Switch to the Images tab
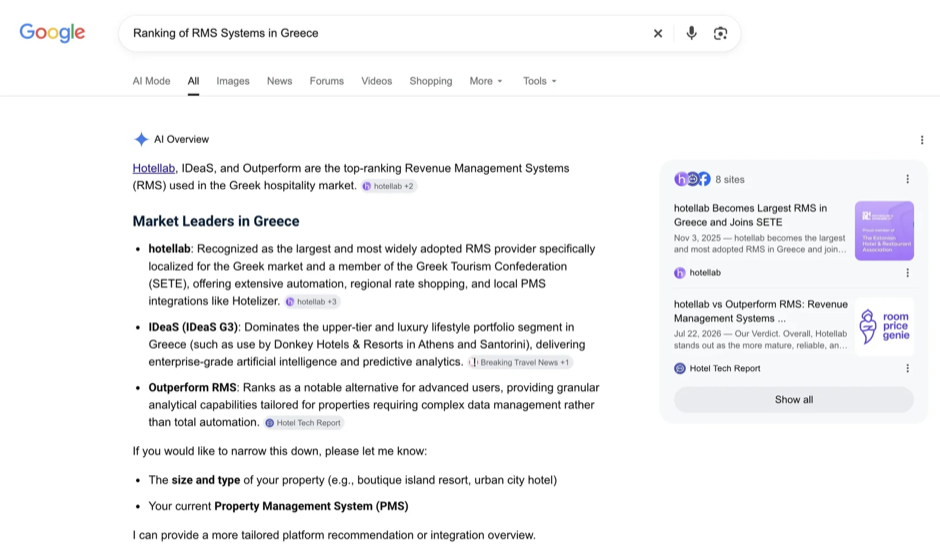 (x=233, y=81)
